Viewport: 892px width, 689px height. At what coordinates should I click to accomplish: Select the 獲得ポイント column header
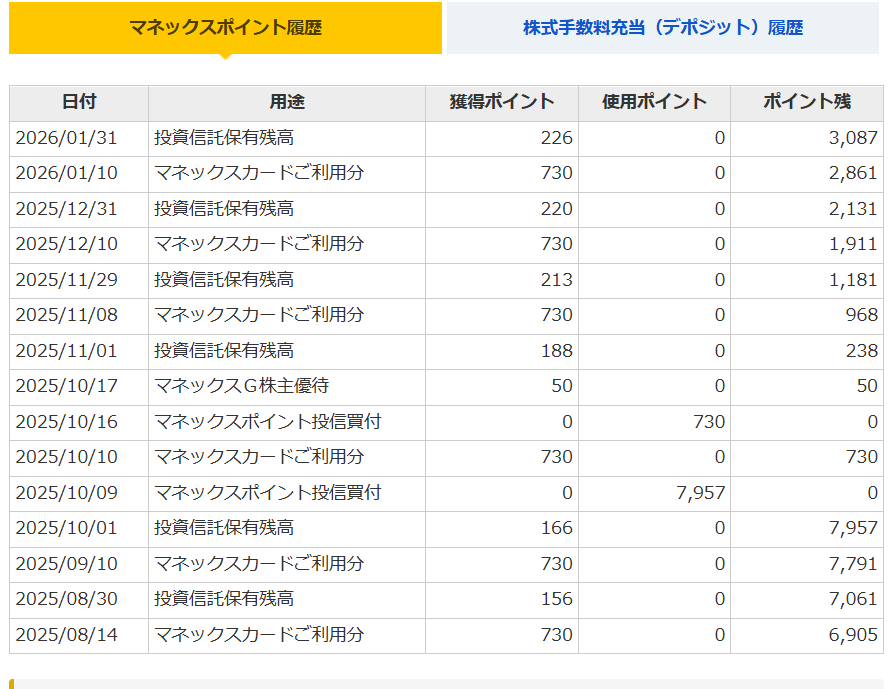click(501, 102)
